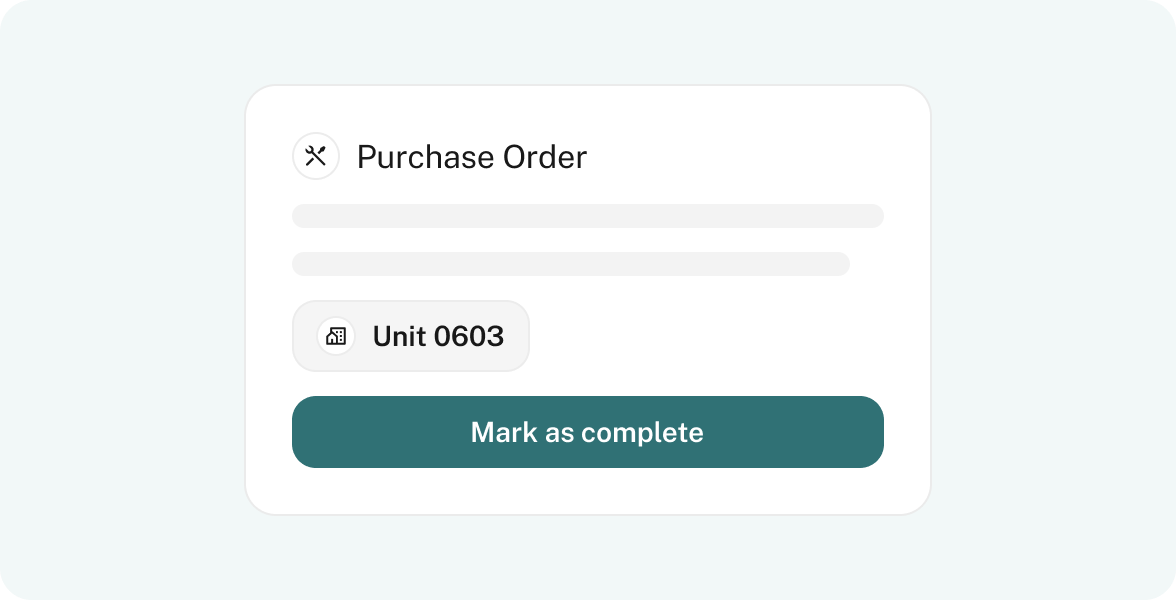This screenshot has height=600, width=1176.
Task: Tap the circular wrench and screwdriver badge
Action: click(x=316, y=156)
